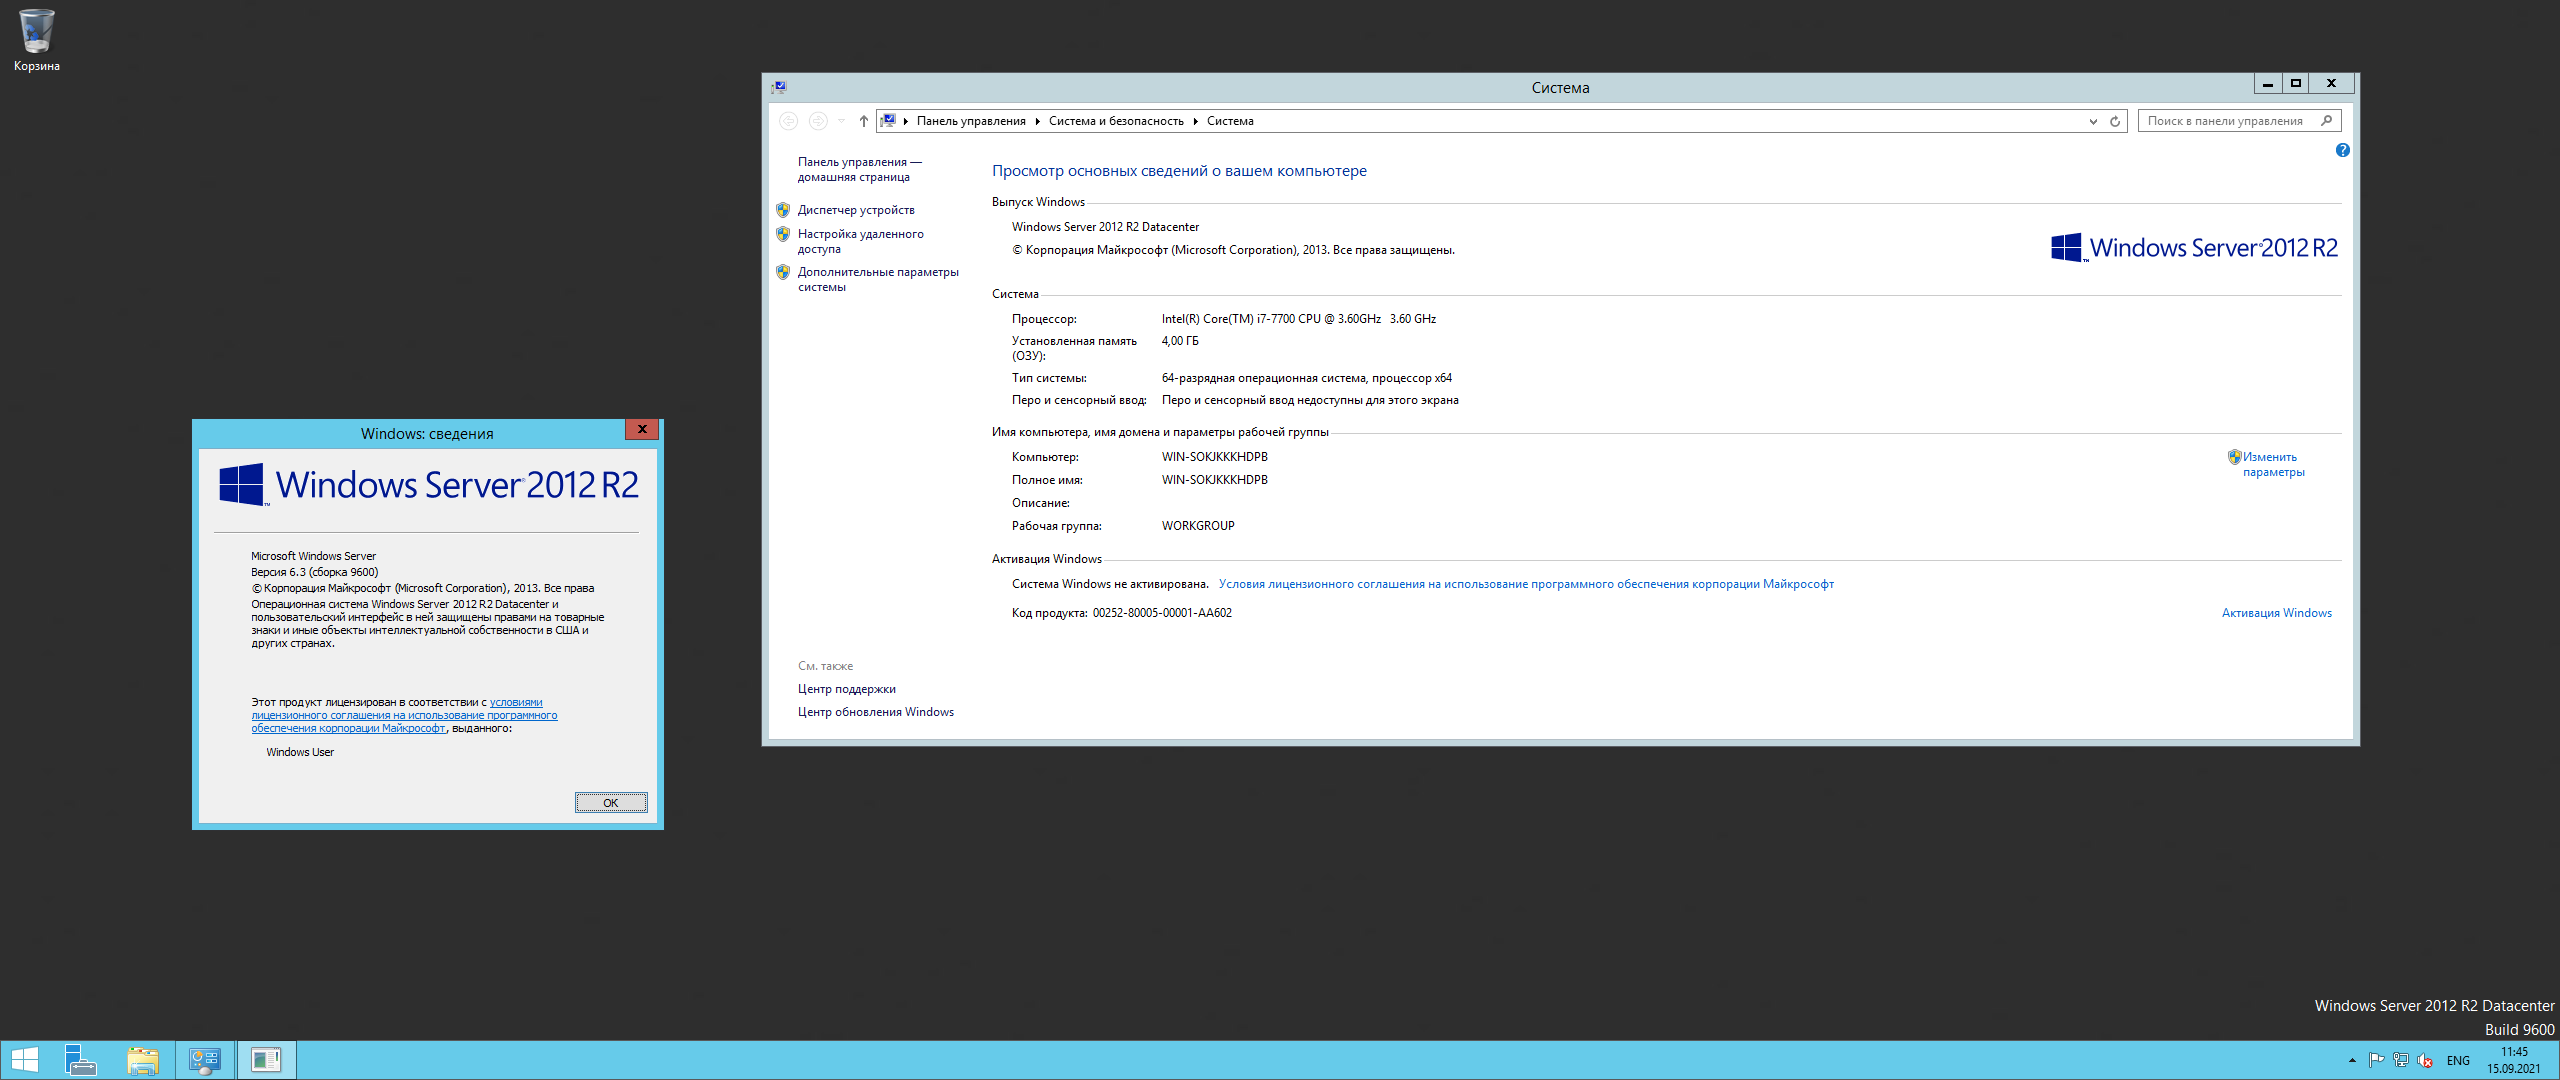Select Система и безопасность breadcrumb
Image resolution: width=2560 pixels, height=1080 pixels.
(1116, 121)
